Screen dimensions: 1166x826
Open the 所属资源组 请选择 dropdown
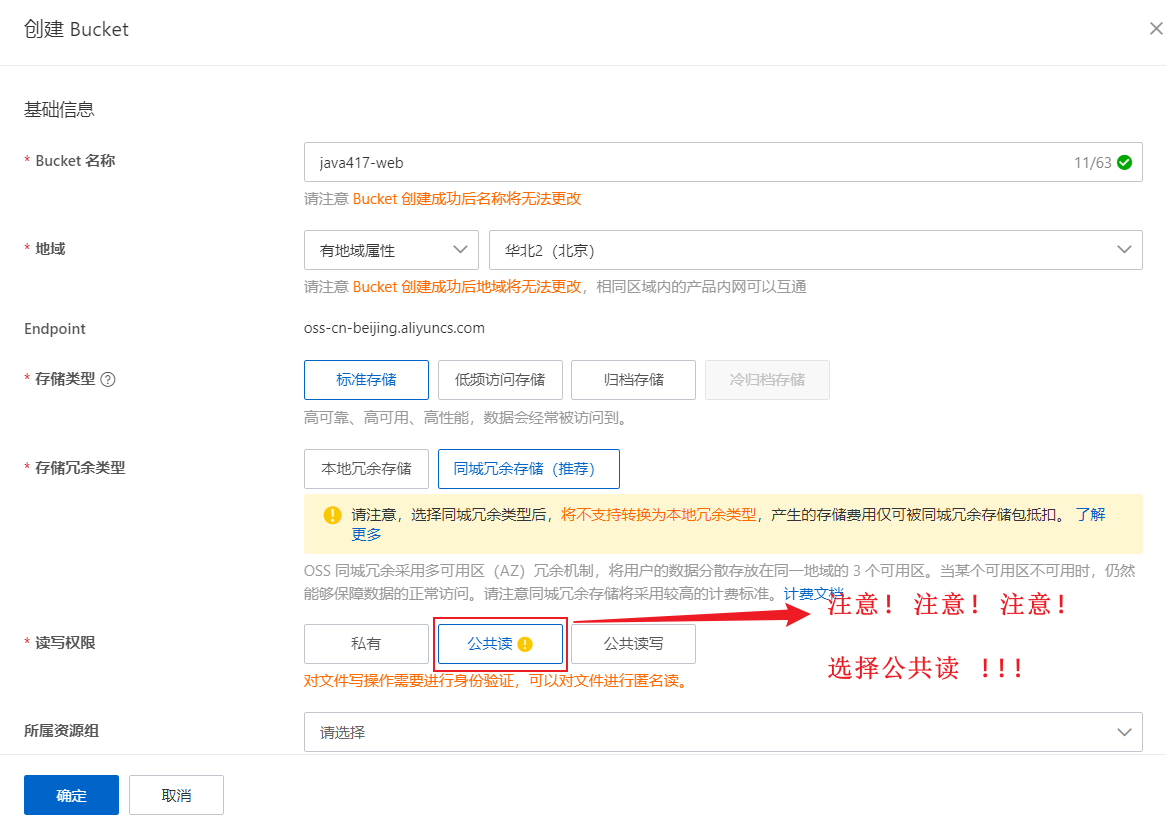723,732
